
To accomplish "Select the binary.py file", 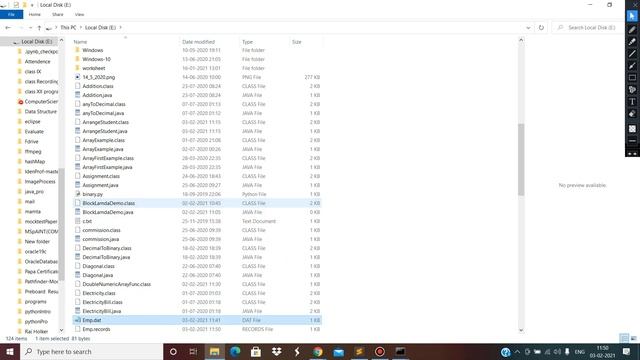I will [x=197, y=194].
